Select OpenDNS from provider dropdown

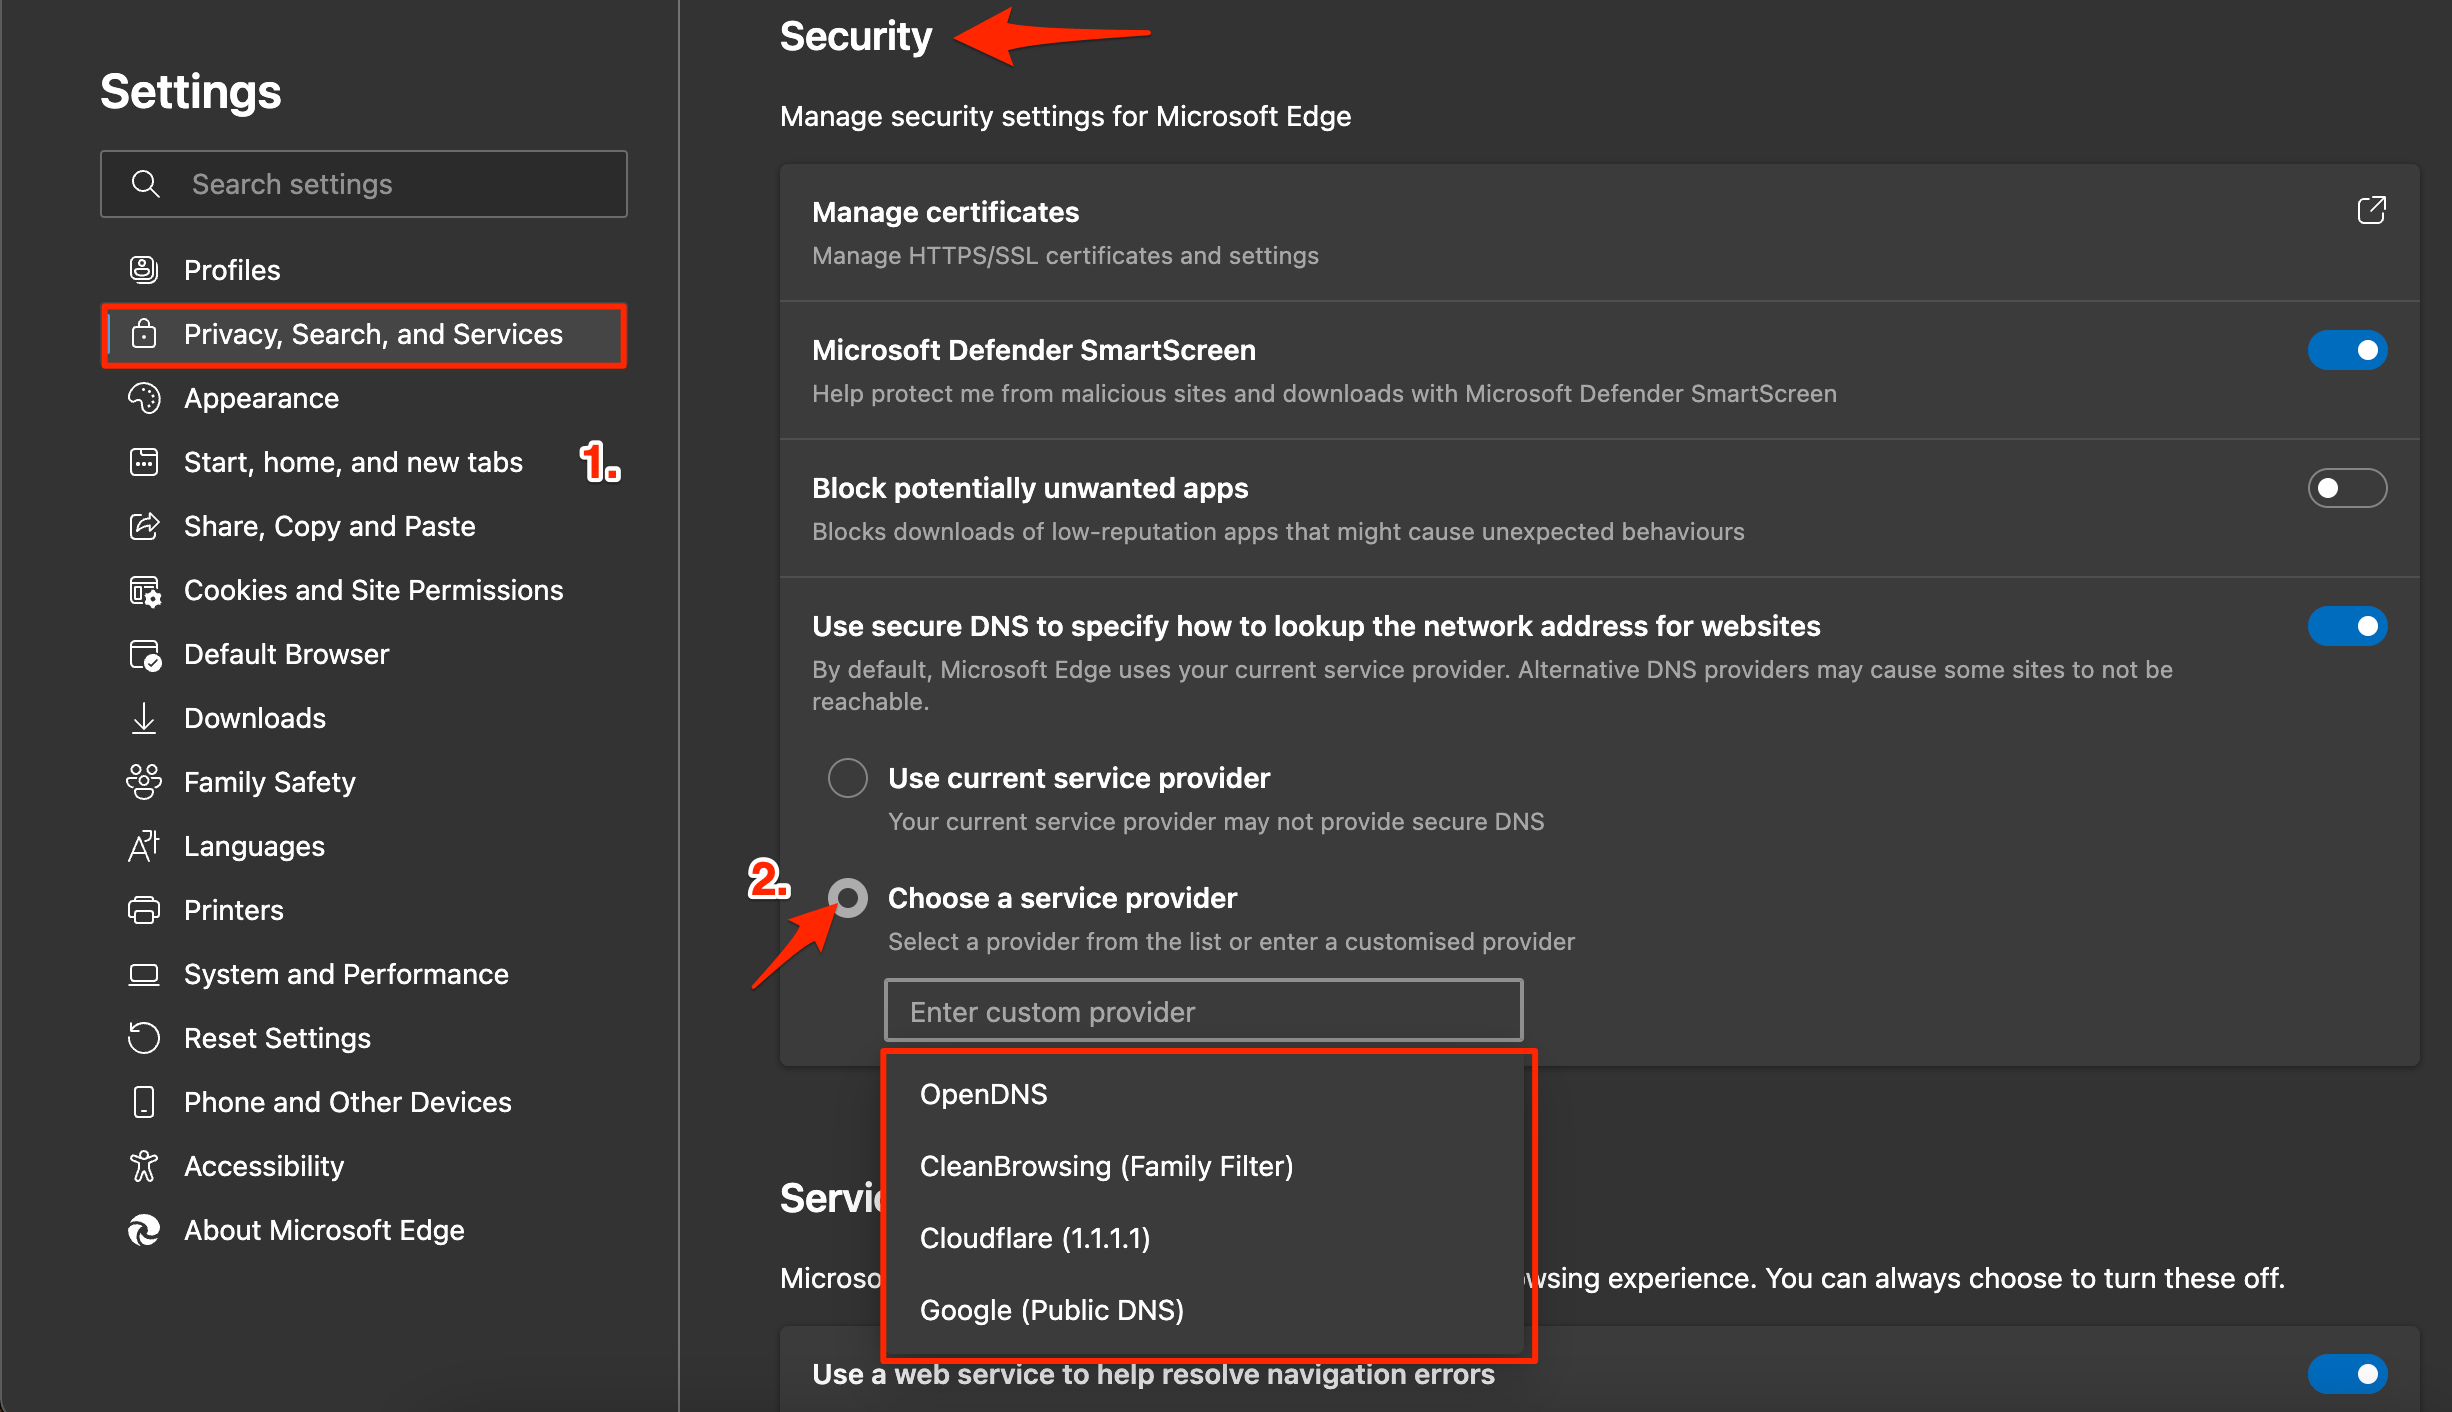pyautogui.click(x=985, y=1094)
